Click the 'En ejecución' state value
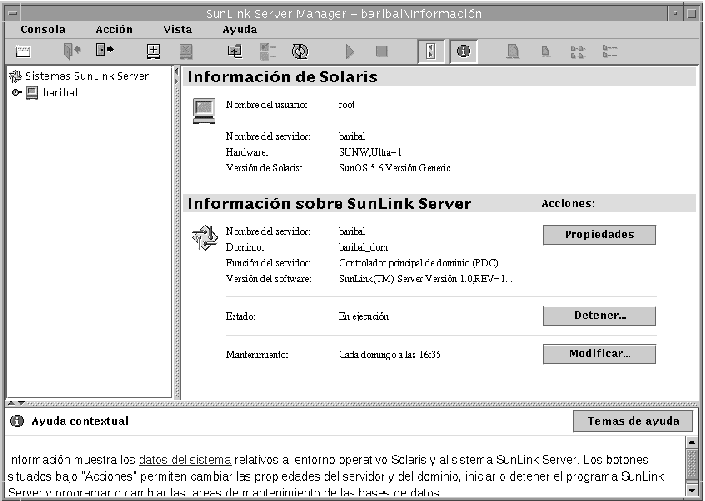705x501 pixels. 363,317
